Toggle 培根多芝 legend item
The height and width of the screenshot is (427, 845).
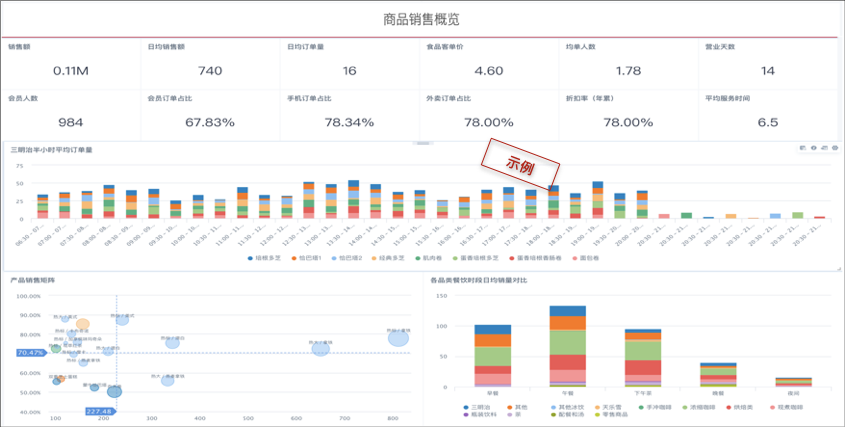click(x=264, y=258)
